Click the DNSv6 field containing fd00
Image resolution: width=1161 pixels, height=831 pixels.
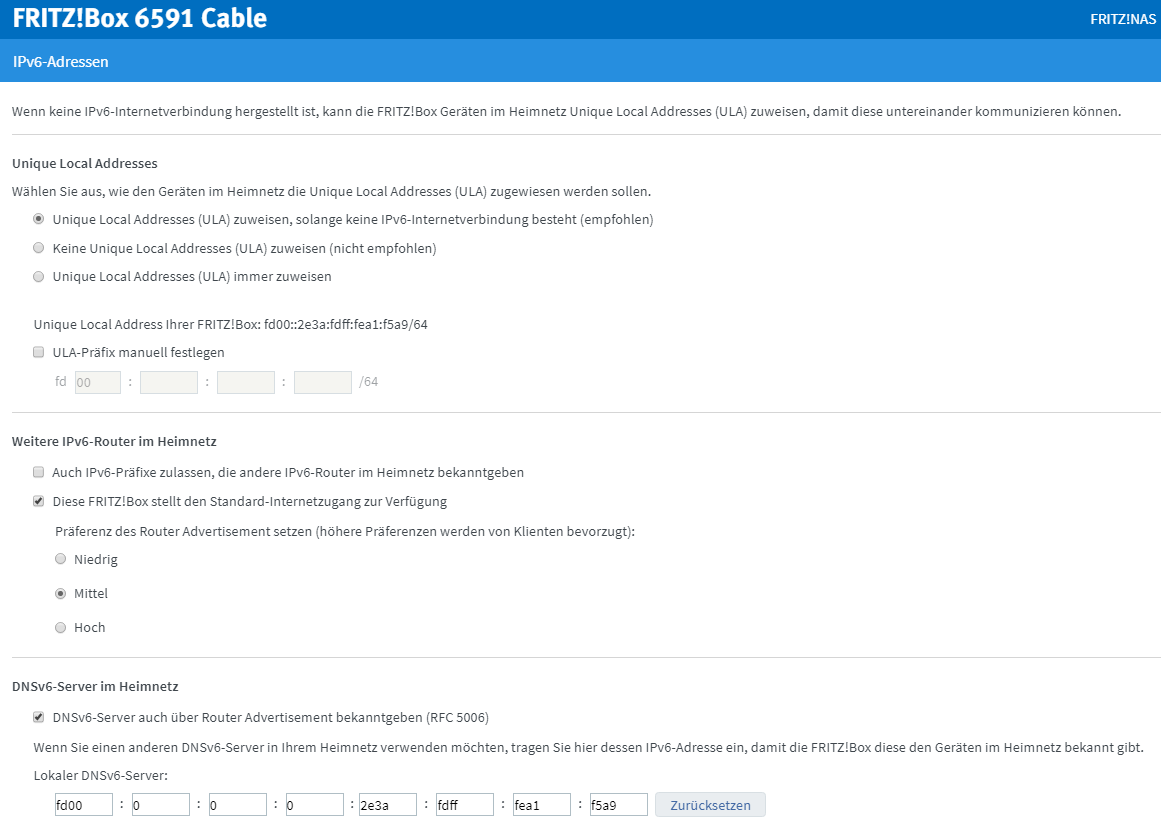[x=84, y=805]
